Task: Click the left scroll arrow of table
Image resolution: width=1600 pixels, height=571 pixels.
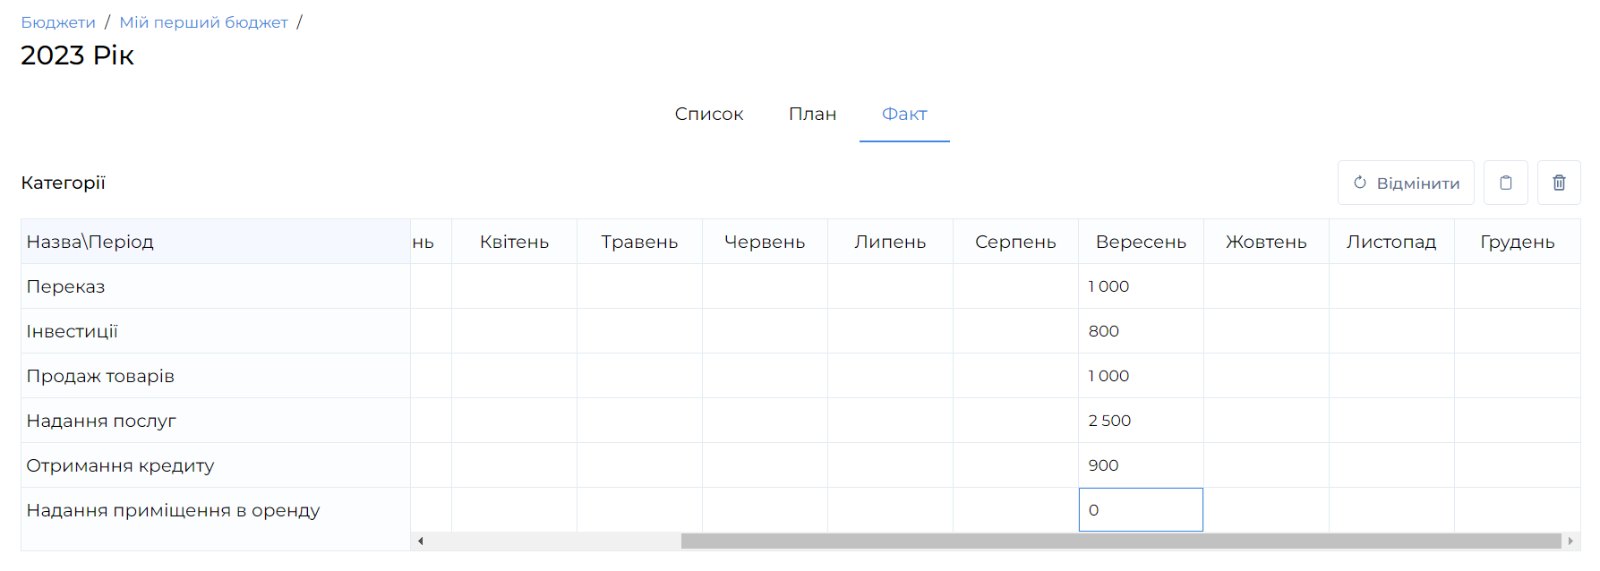Action: pos(421,541)
